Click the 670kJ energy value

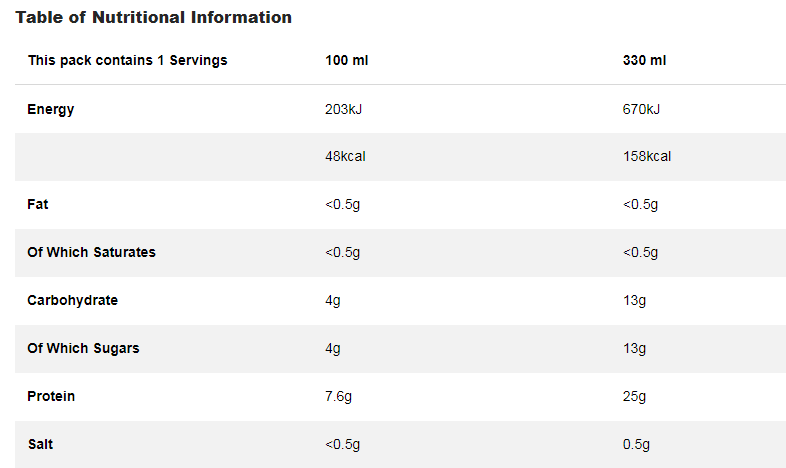641,109
